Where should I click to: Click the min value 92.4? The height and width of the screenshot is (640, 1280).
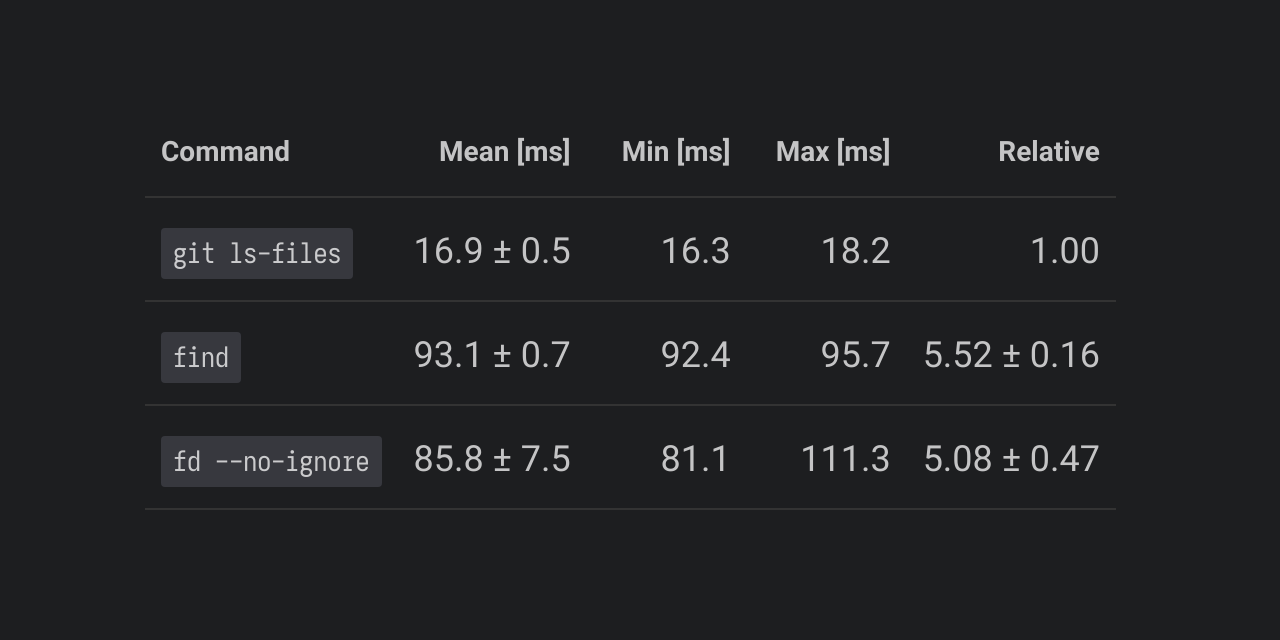(x=695, y=355)
